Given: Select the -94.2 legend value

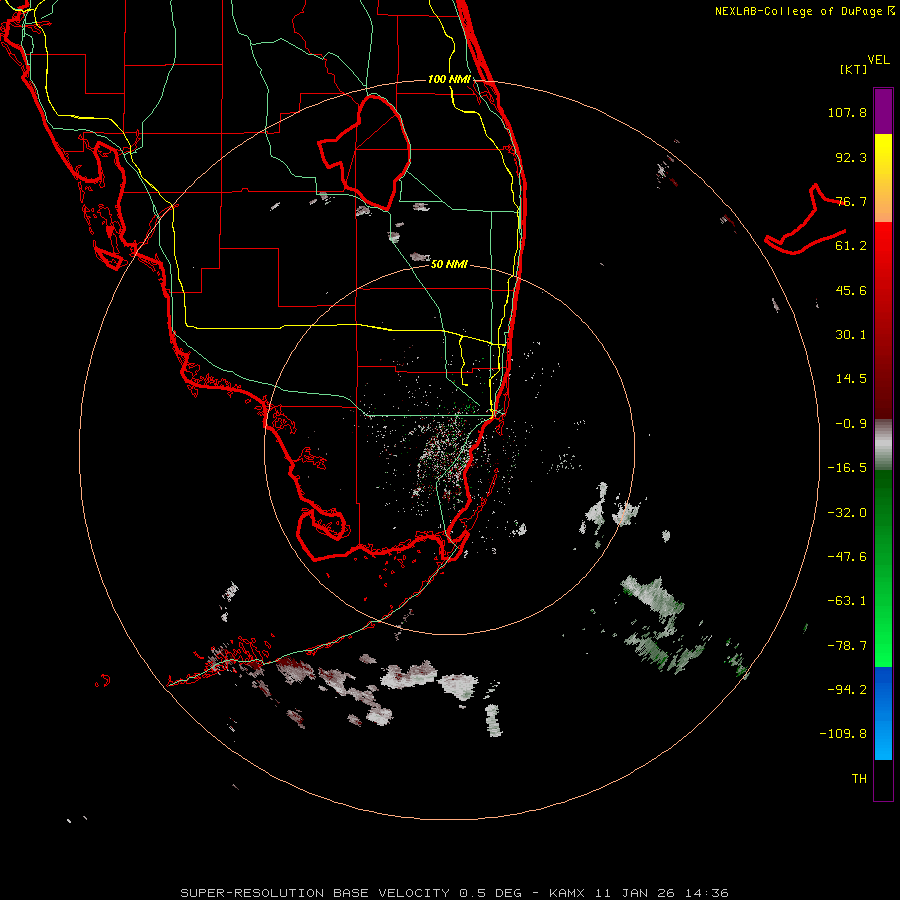Looking at the screenshot, I should [847, 690].
